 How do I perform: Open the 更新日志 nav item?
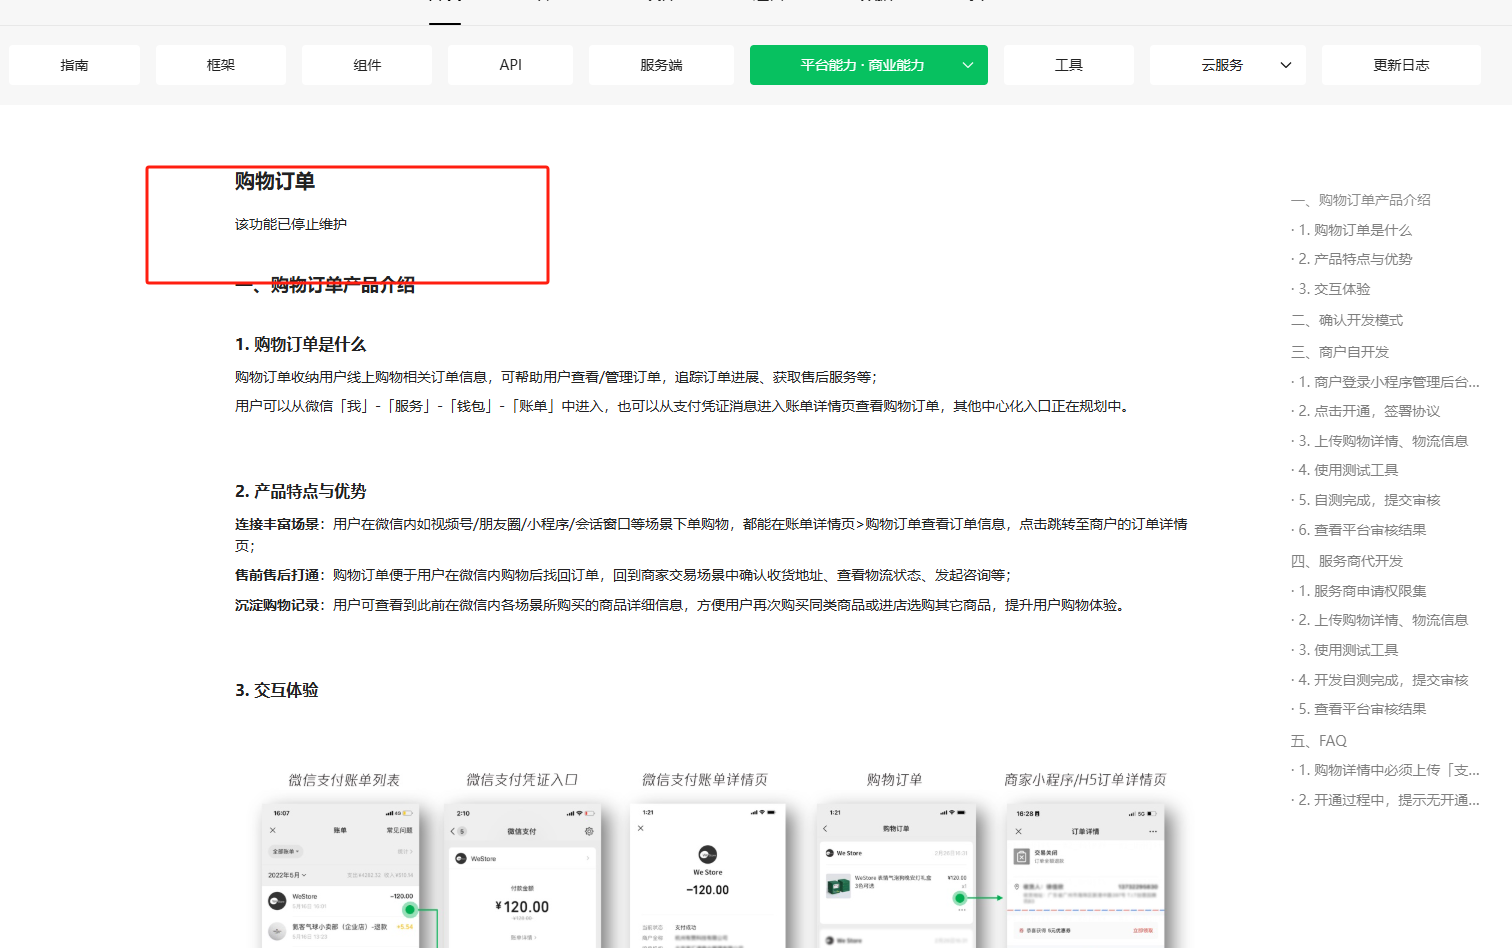(1401, 64)
